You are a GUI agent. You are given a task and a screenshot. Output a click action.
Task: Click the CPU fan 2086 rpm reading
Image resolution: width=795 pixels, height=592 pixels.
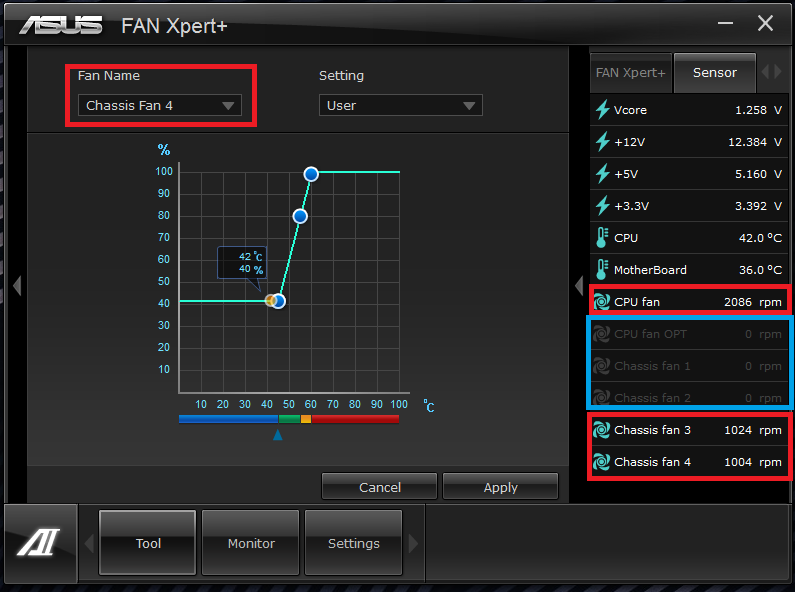752,302
